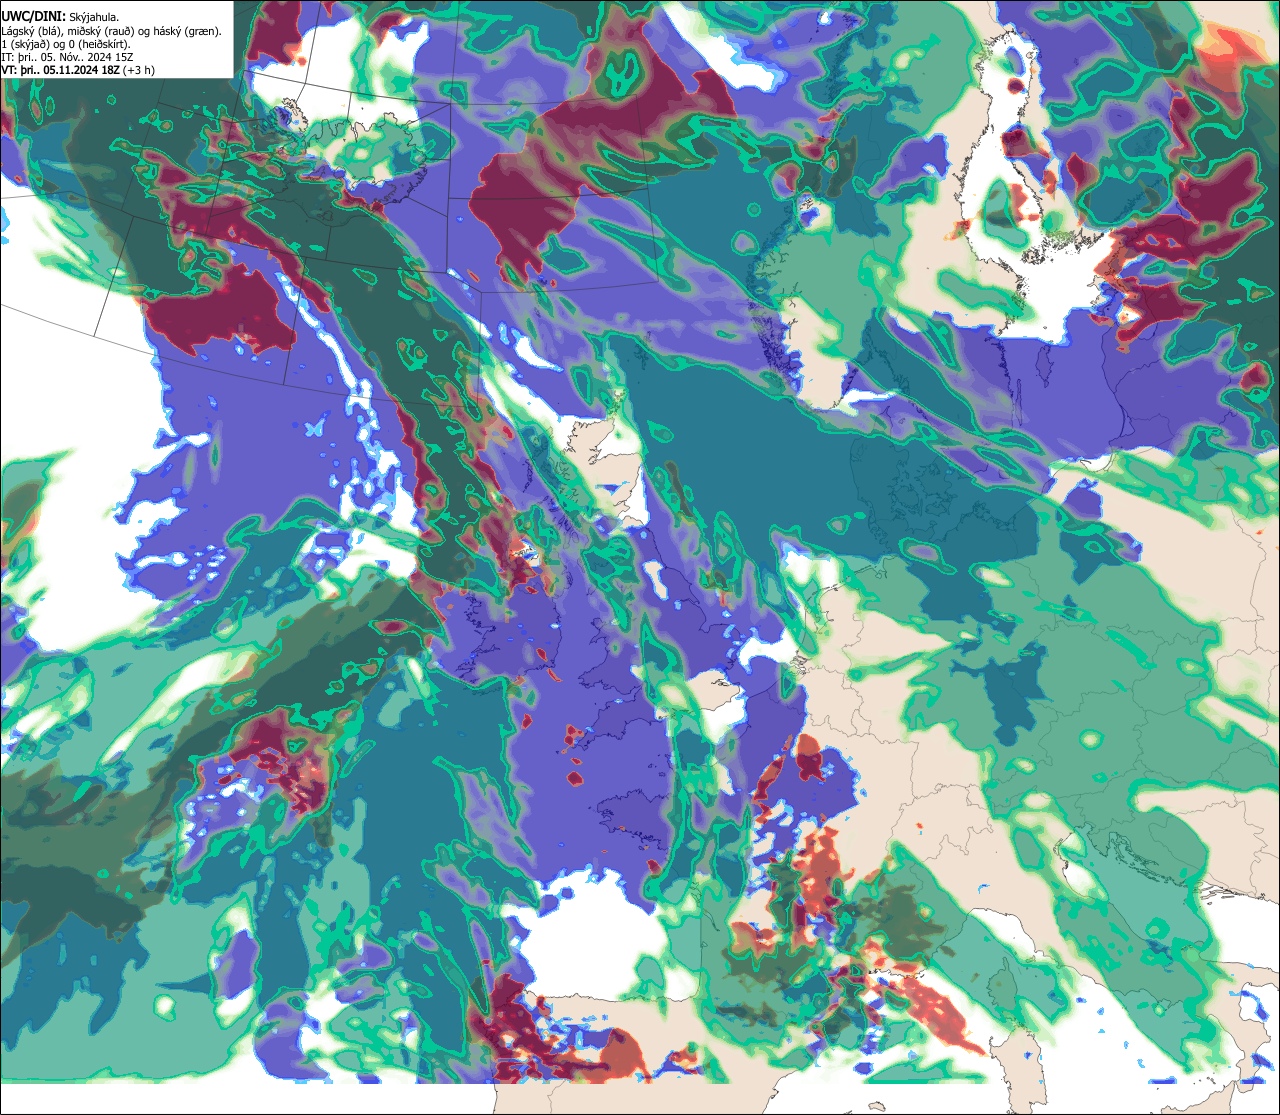Click the 'Lágský (blá), miðský (rauð)' legend line
1280x1115 pixels.
click(112, 30)
